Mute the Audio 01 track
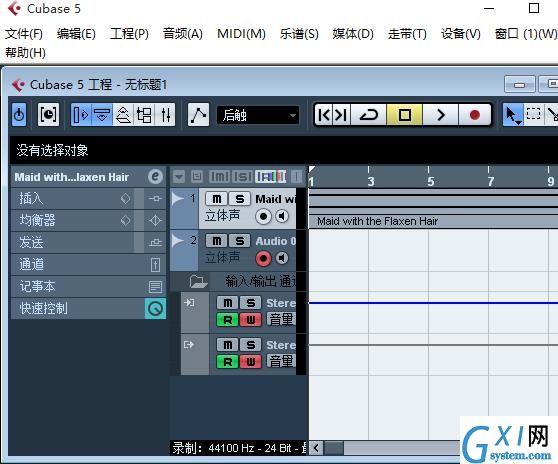Screen dimensions: 558x464 pos(217,241)
